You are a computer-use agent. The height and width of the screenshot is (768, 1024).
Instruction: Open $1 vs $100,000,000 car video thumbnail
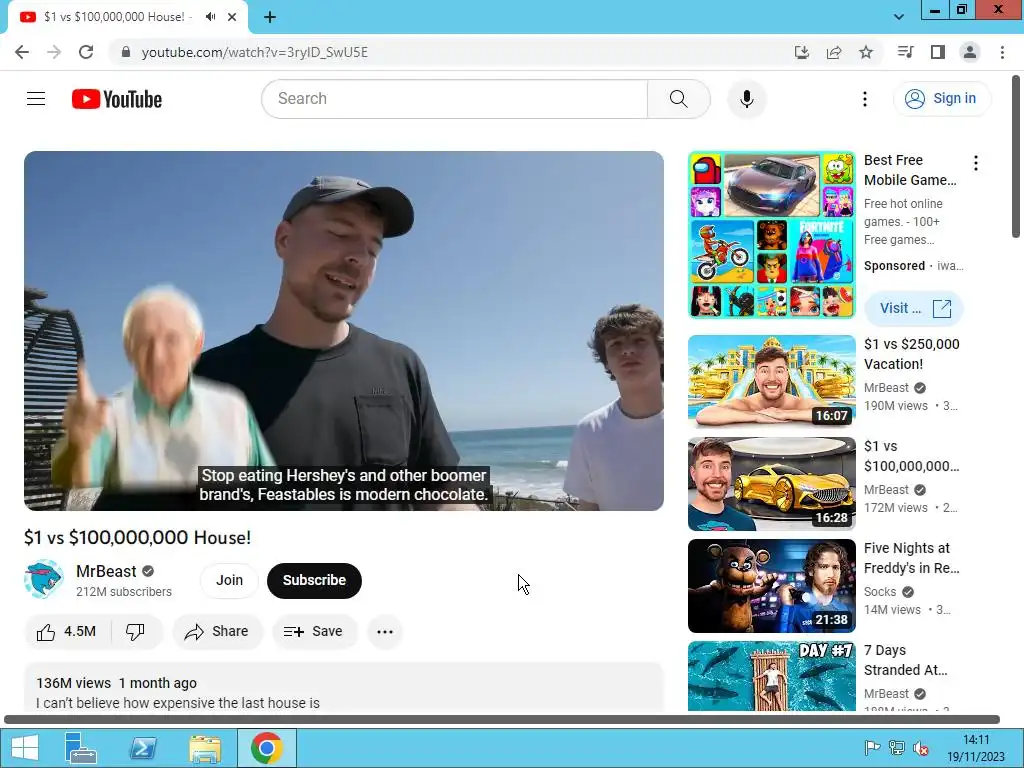[x=771, y=484]
